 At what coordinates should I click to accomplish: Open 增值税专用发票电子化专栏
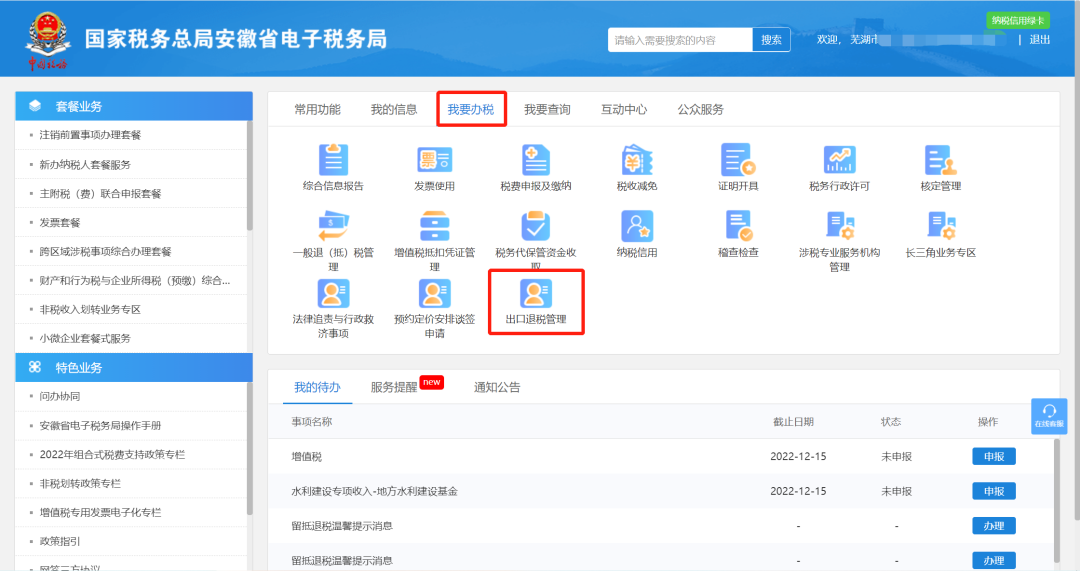click(101, 512)
